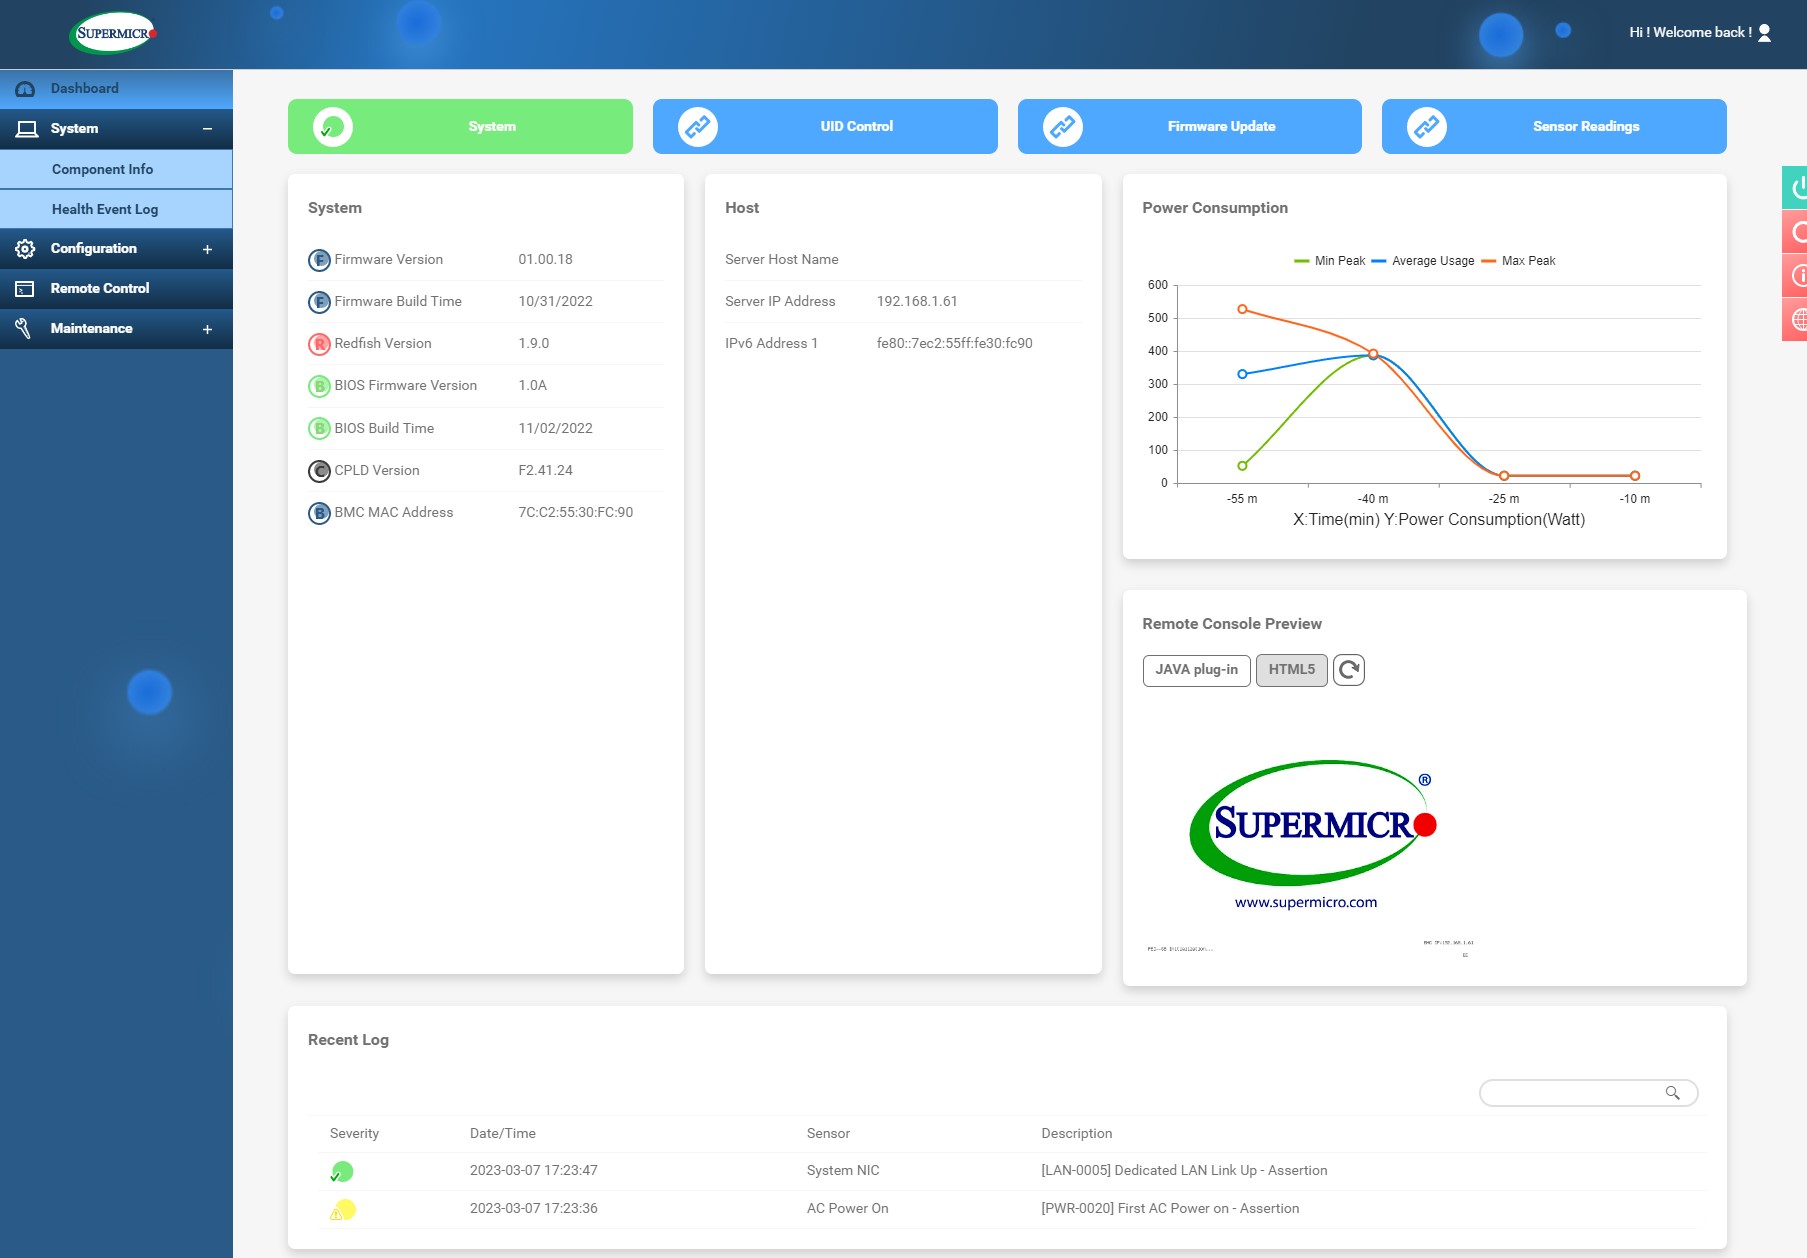The image size is (1807, 1258).
Task: Collapse the System sidebar section
Action: point(207,129)
